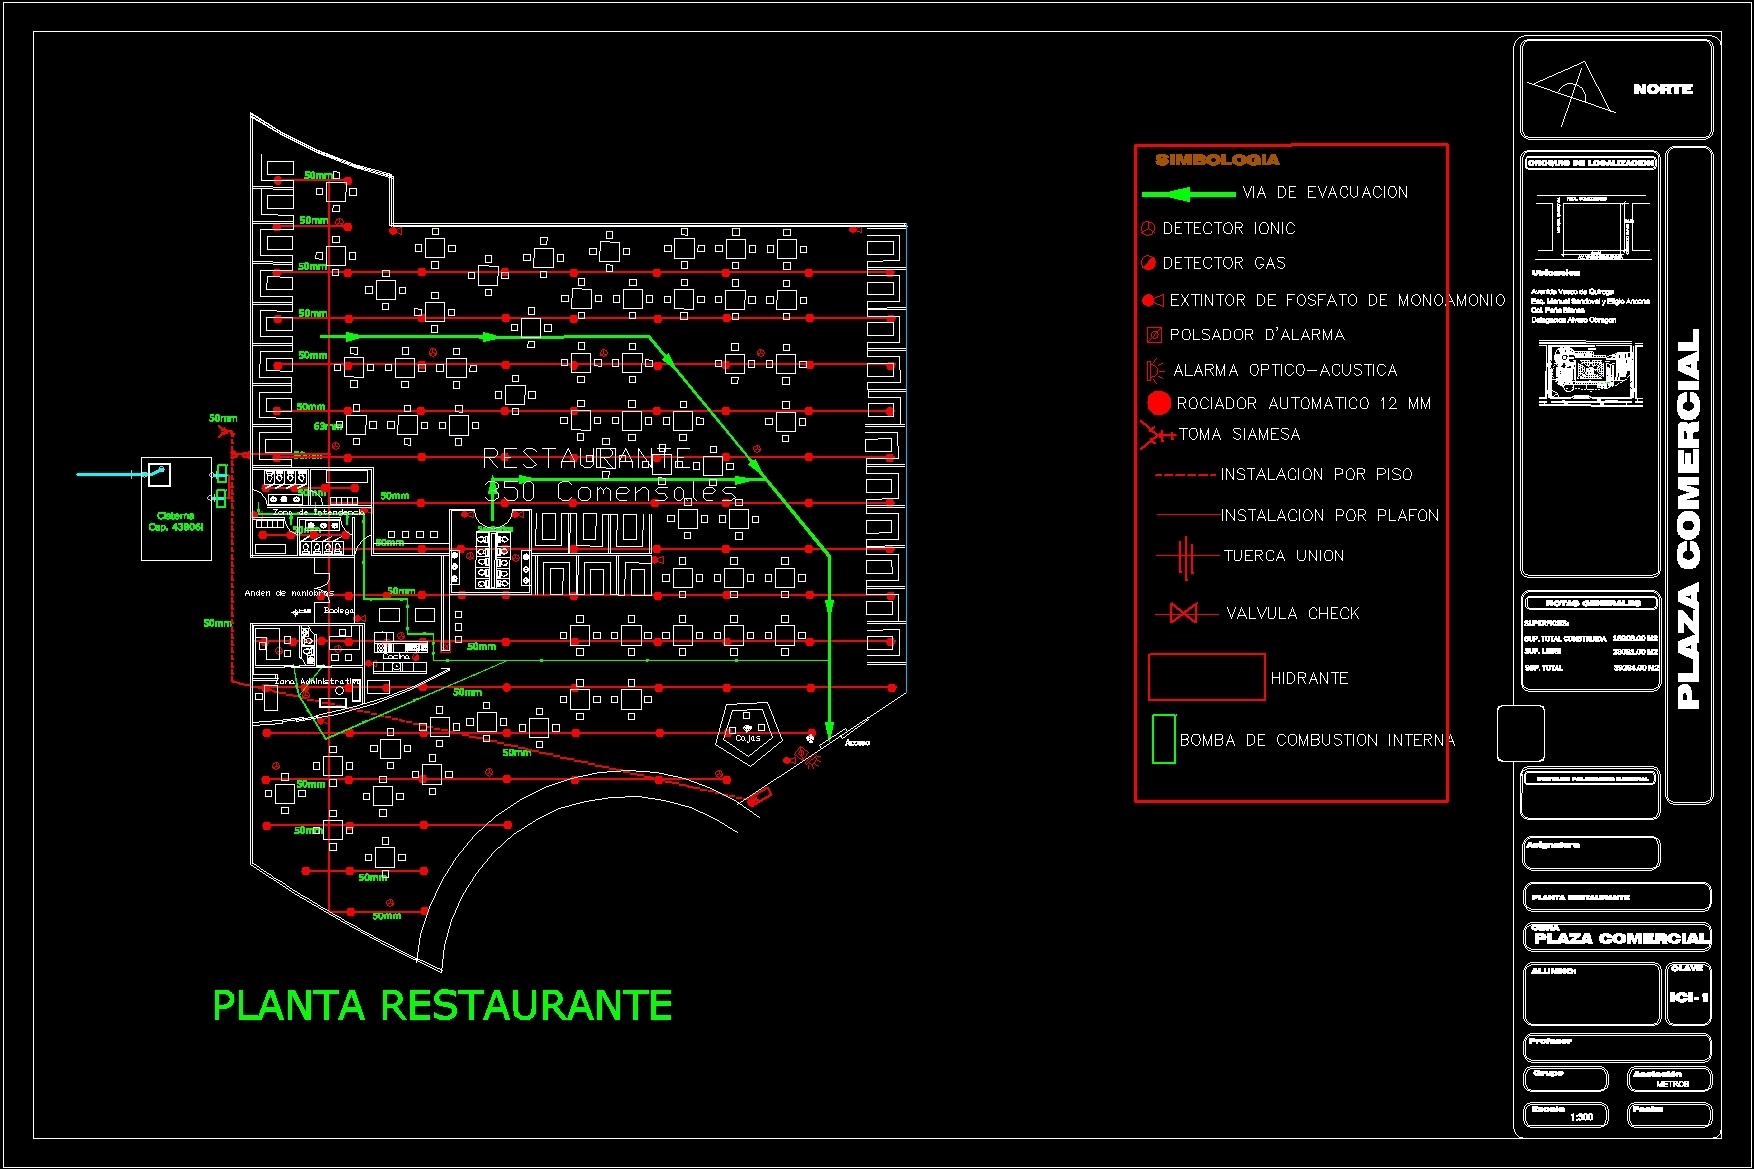Click the VIA DE EVACUACION legend label
The image size is (1754, 1169).
(1325, 192)
